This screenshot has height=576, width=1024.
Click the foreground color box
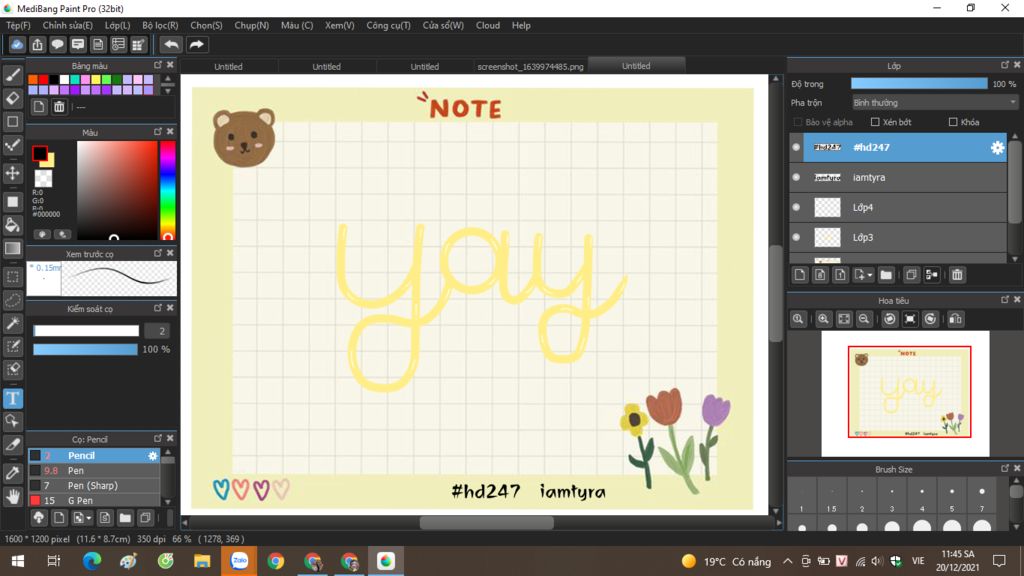point(40,153)
